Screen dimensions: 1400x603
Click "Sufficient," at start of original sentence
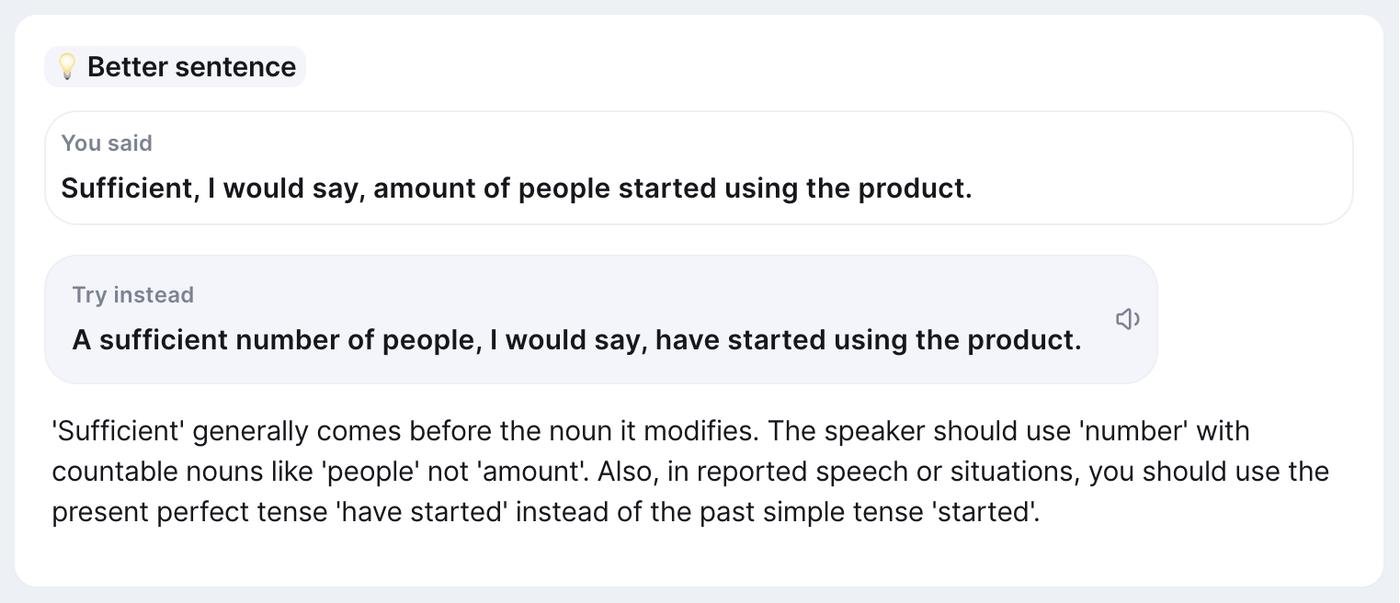point(130,188)
